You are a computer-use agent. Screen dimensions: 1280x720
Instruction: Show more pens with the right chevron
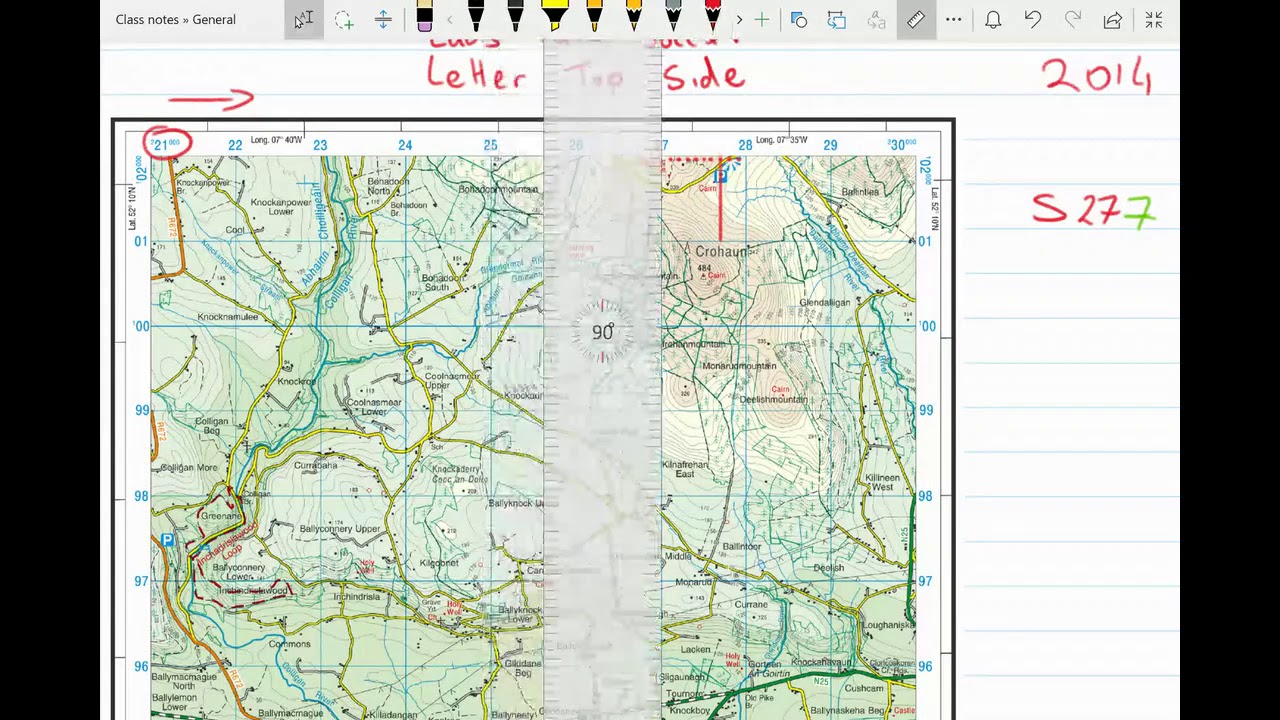click(x=739, y=19)
